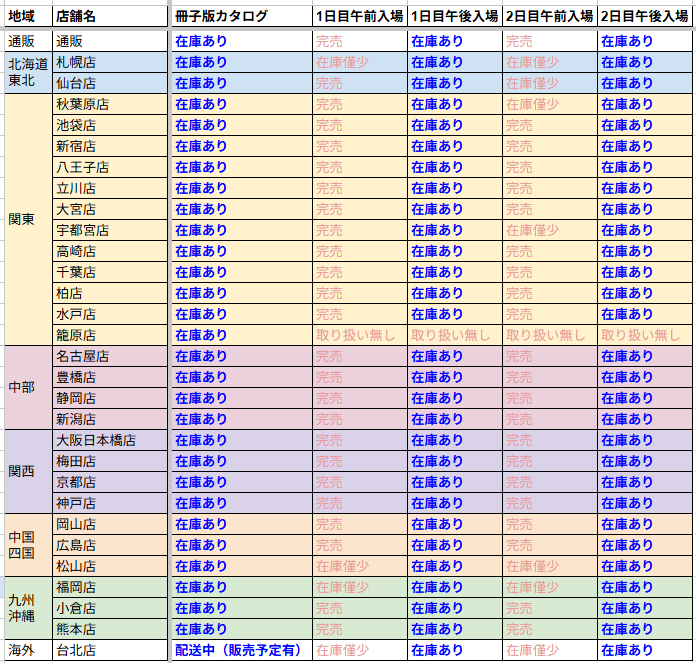Click the 神戸店 store name cell

point(110,503)
